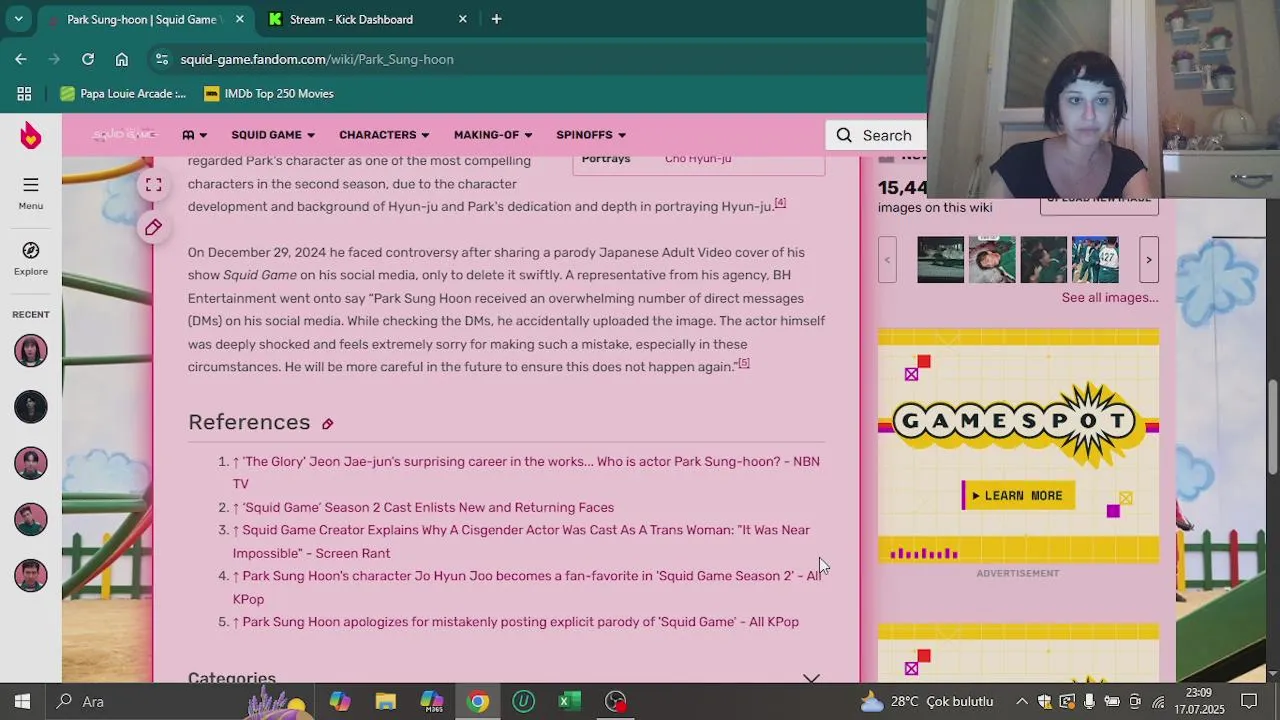Image resolution: width=1280 pixels, height=720 pixels.
Task: Open fan-favorite Jo Hyun Joo reference
Action: (x=527, y=587)
